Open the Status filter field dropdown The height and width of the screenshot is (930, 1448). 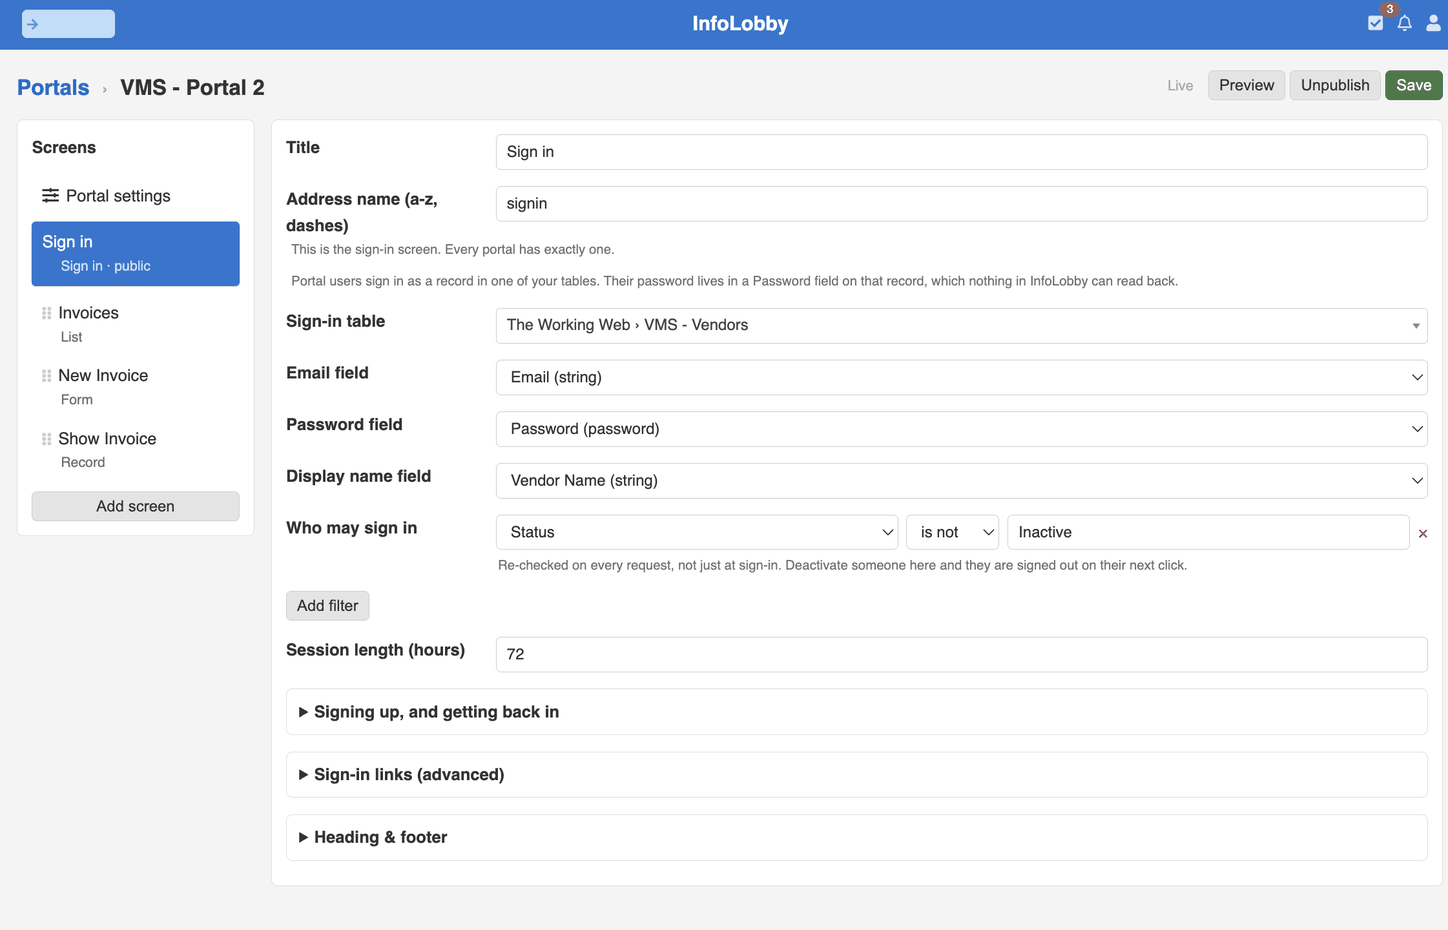[x=697, y=532]
